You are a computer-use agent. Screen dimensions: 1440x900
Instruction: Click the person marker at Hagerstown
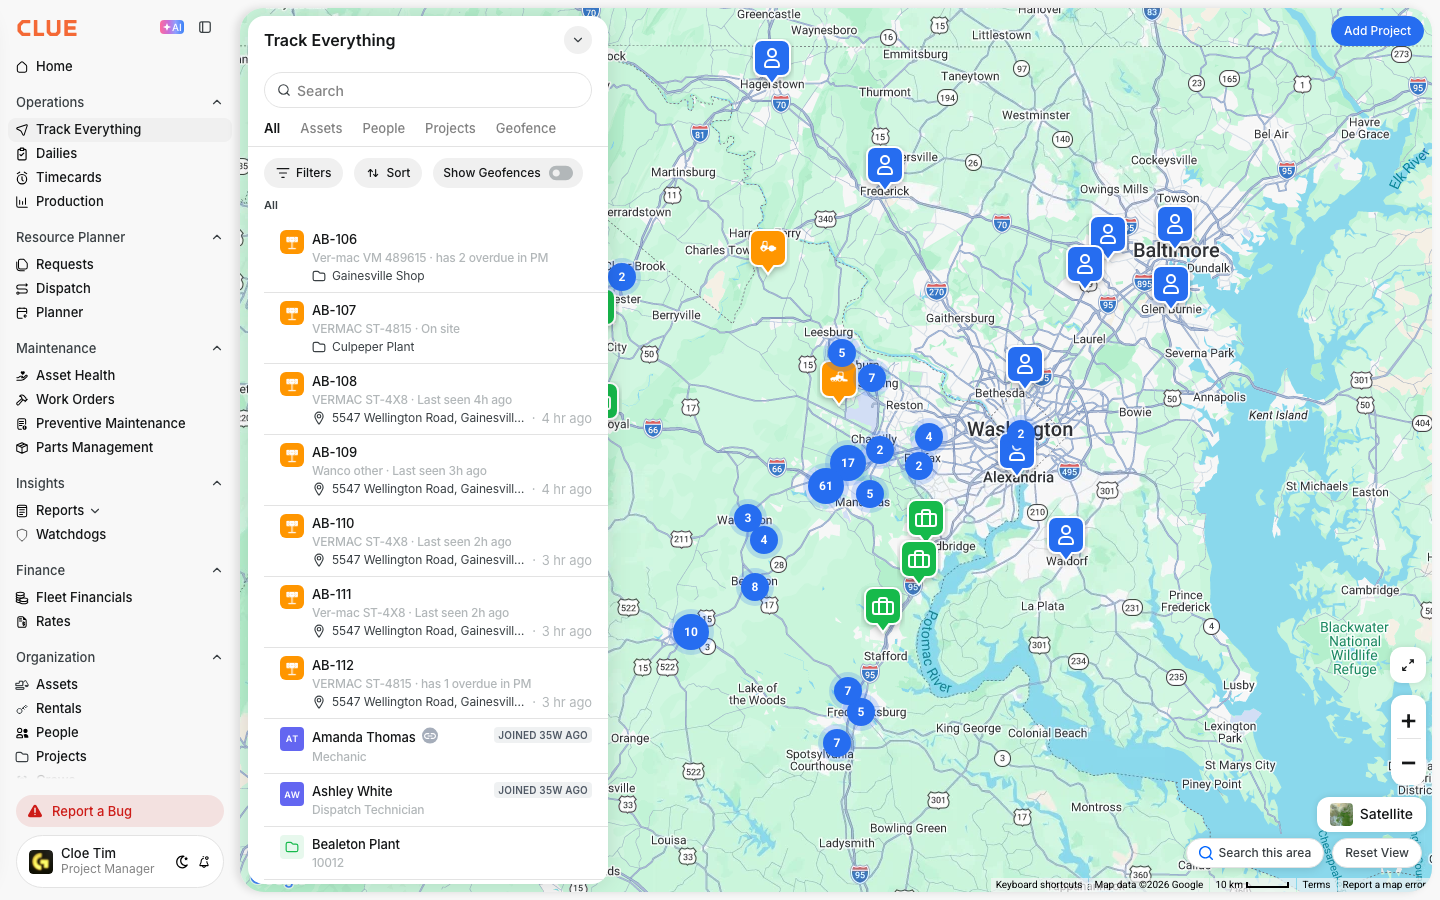tap(772, 61)
